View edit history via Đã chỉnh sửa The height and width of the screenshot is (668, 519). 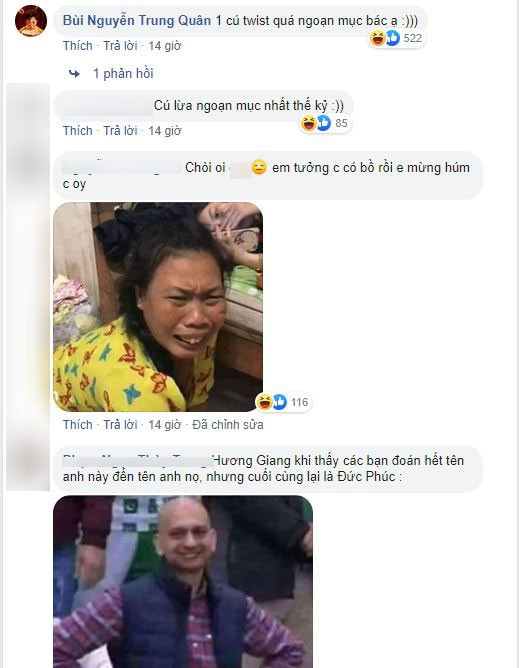click(228, 425)
